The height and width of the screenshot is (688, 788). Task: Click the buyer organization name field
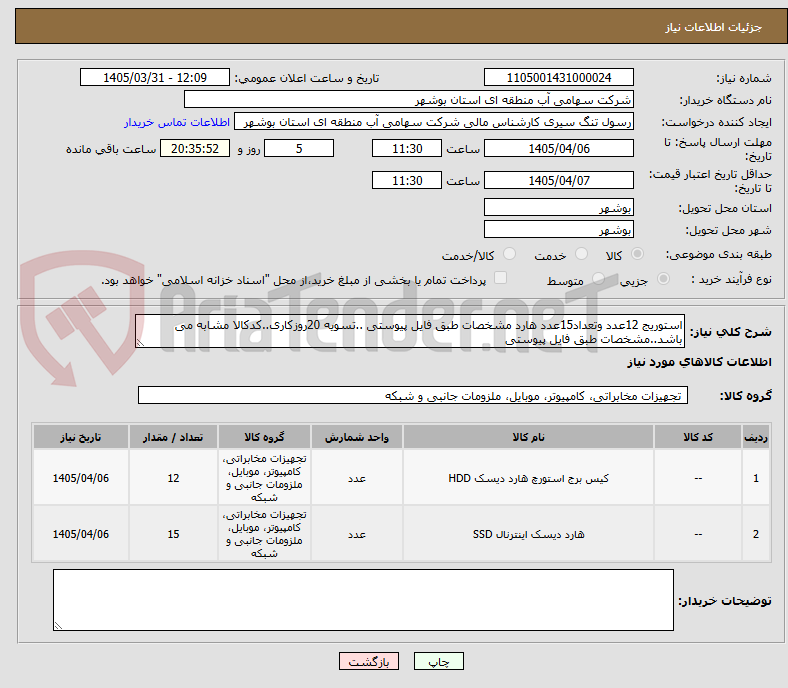click(x=409, y=100)
